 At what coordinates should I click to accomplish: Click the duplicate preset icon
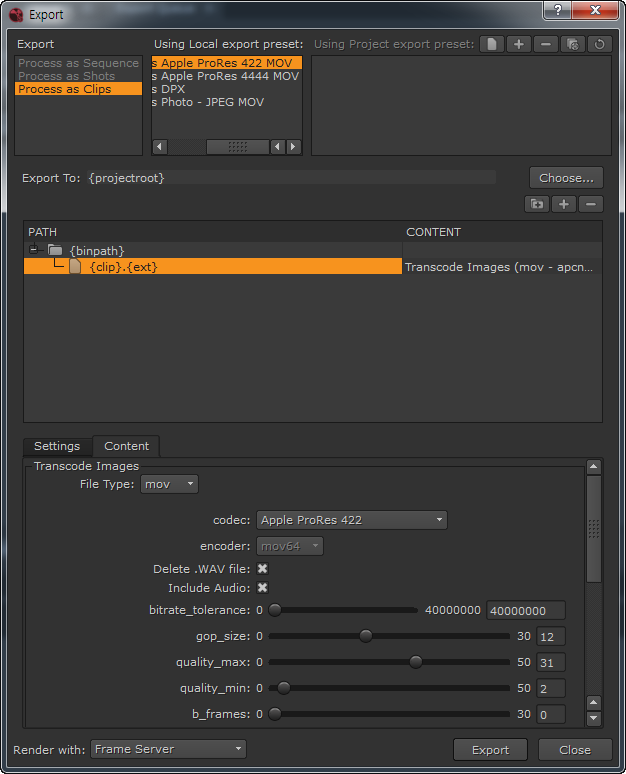[x=573, y=44]
